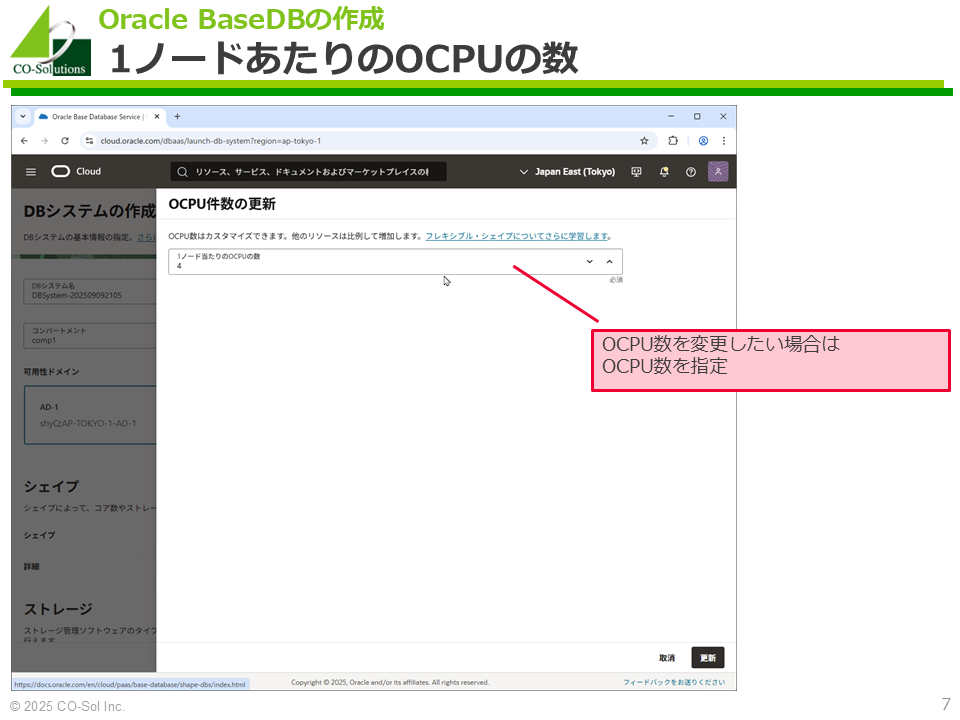This screenshot has width=960, height=720.
Task: Click the コンパートメント comp1 field
Action: pos(90,336)
